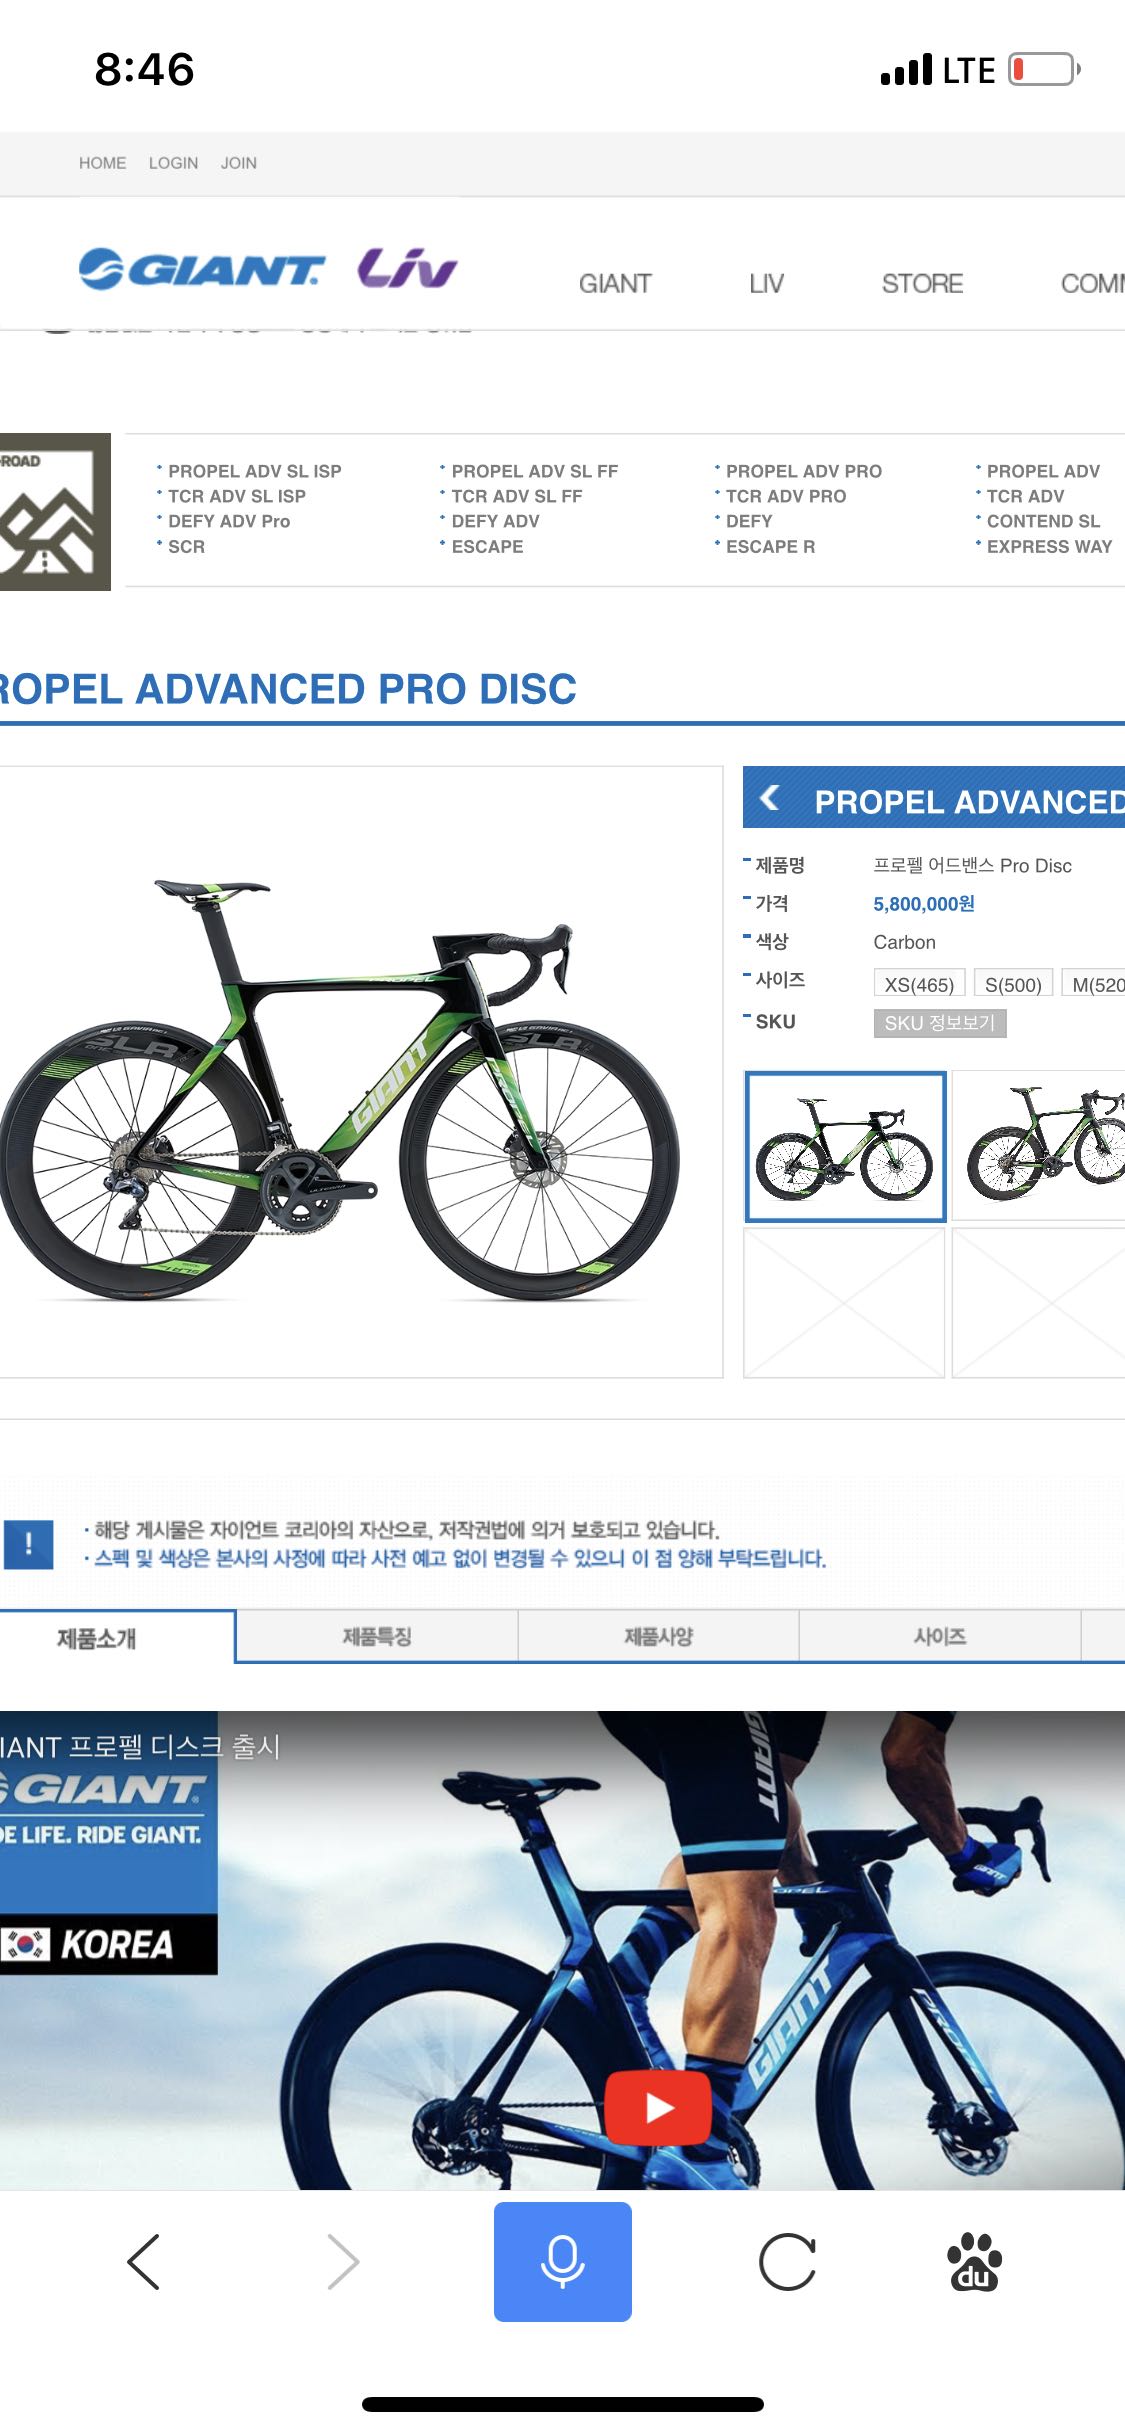Tap the browser forward arrow
This screenshot has width=1125, height=2436.
343,2261
